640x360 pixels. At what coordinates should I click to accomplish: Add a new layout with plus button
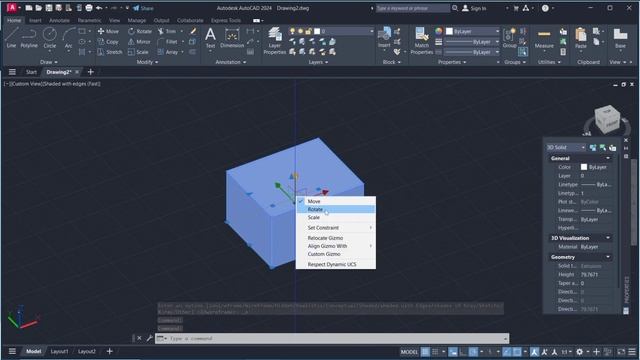click(109, 351)
